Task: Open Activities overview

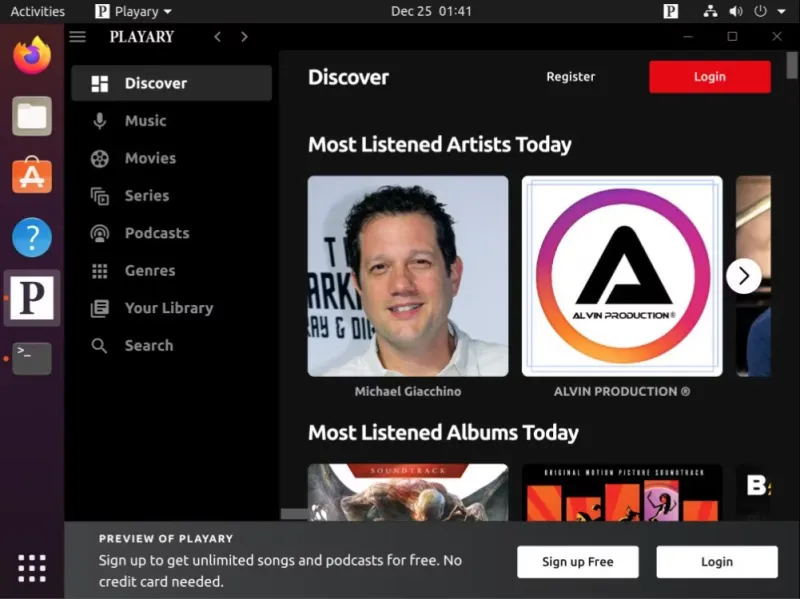Action: click(x=38, y=11)
